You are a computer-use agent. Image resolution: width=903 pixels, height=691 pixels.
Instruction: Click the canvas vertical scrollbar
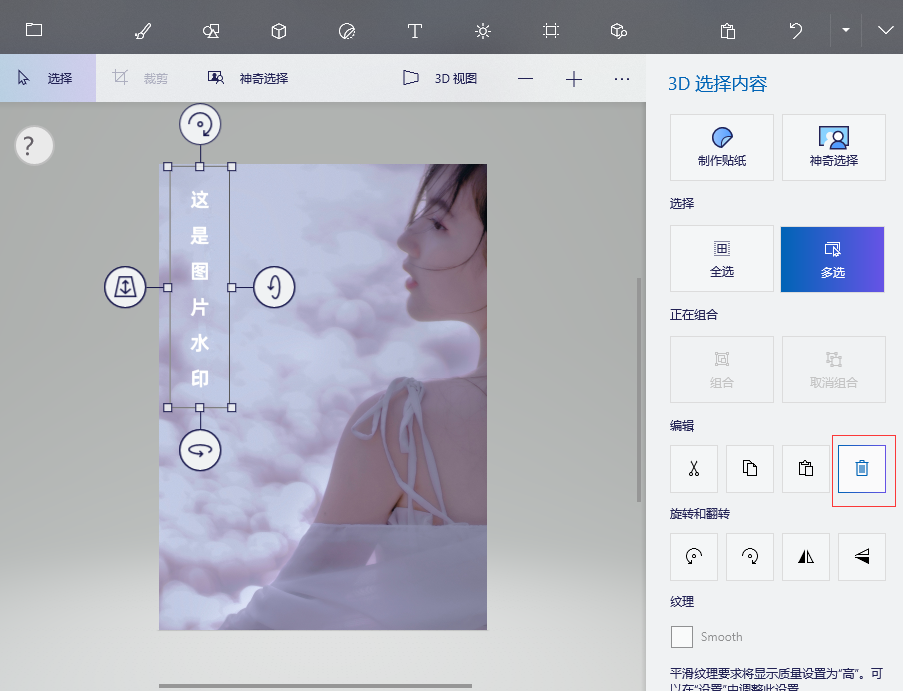639,390
